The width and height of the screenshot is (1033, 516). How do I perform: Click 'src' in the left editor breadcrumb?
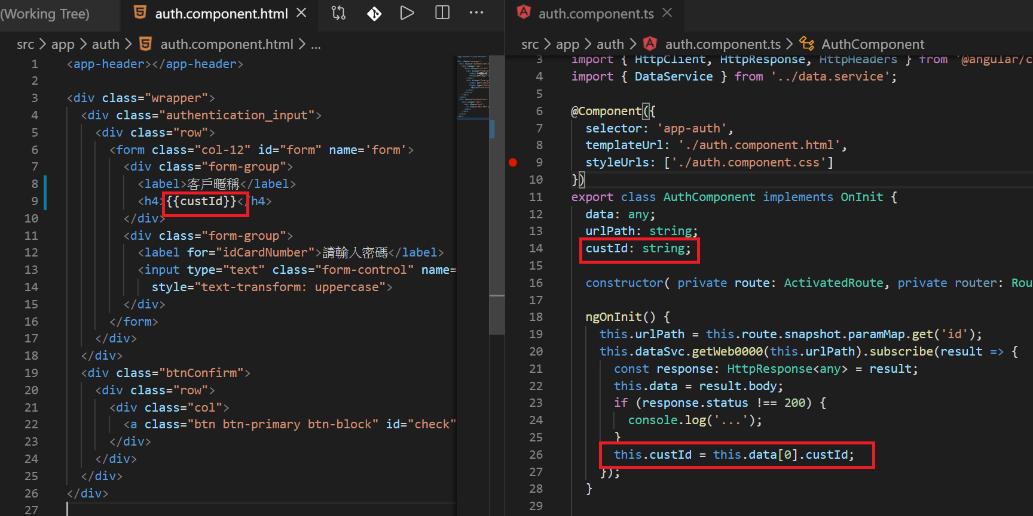(26, 44)
